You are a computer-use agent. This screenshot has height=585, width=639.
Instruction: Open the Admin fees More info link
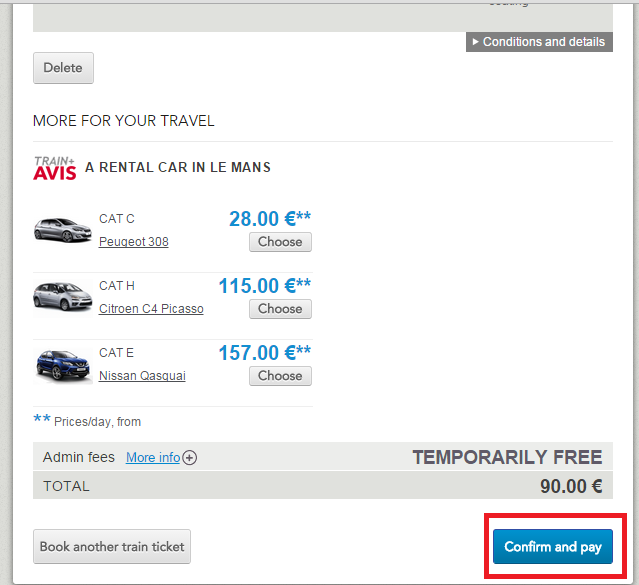(x=153, y=458)
